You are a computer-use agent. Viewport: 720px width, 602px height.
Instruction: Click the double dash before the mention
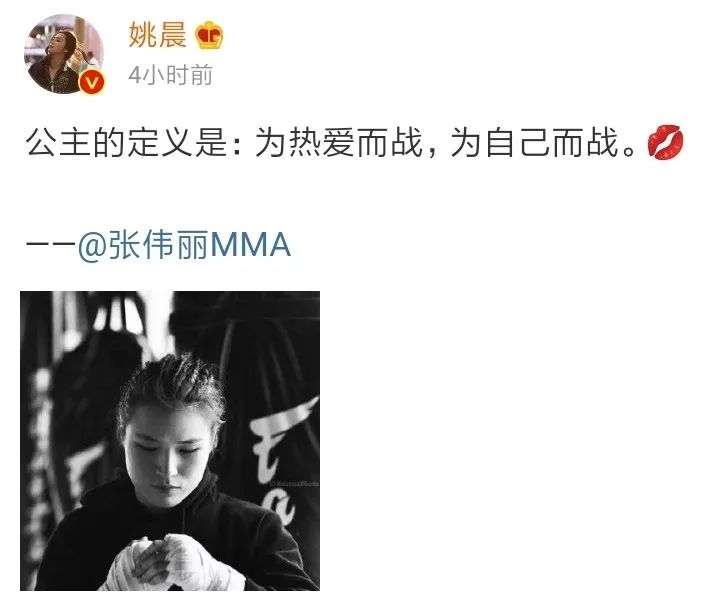point(51,244)
